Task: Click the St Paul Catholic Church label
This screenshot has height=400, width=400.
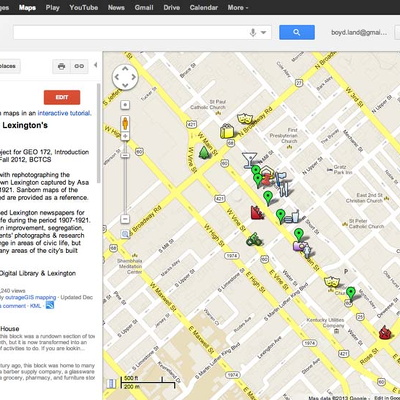Action: (x=208, y=104)
